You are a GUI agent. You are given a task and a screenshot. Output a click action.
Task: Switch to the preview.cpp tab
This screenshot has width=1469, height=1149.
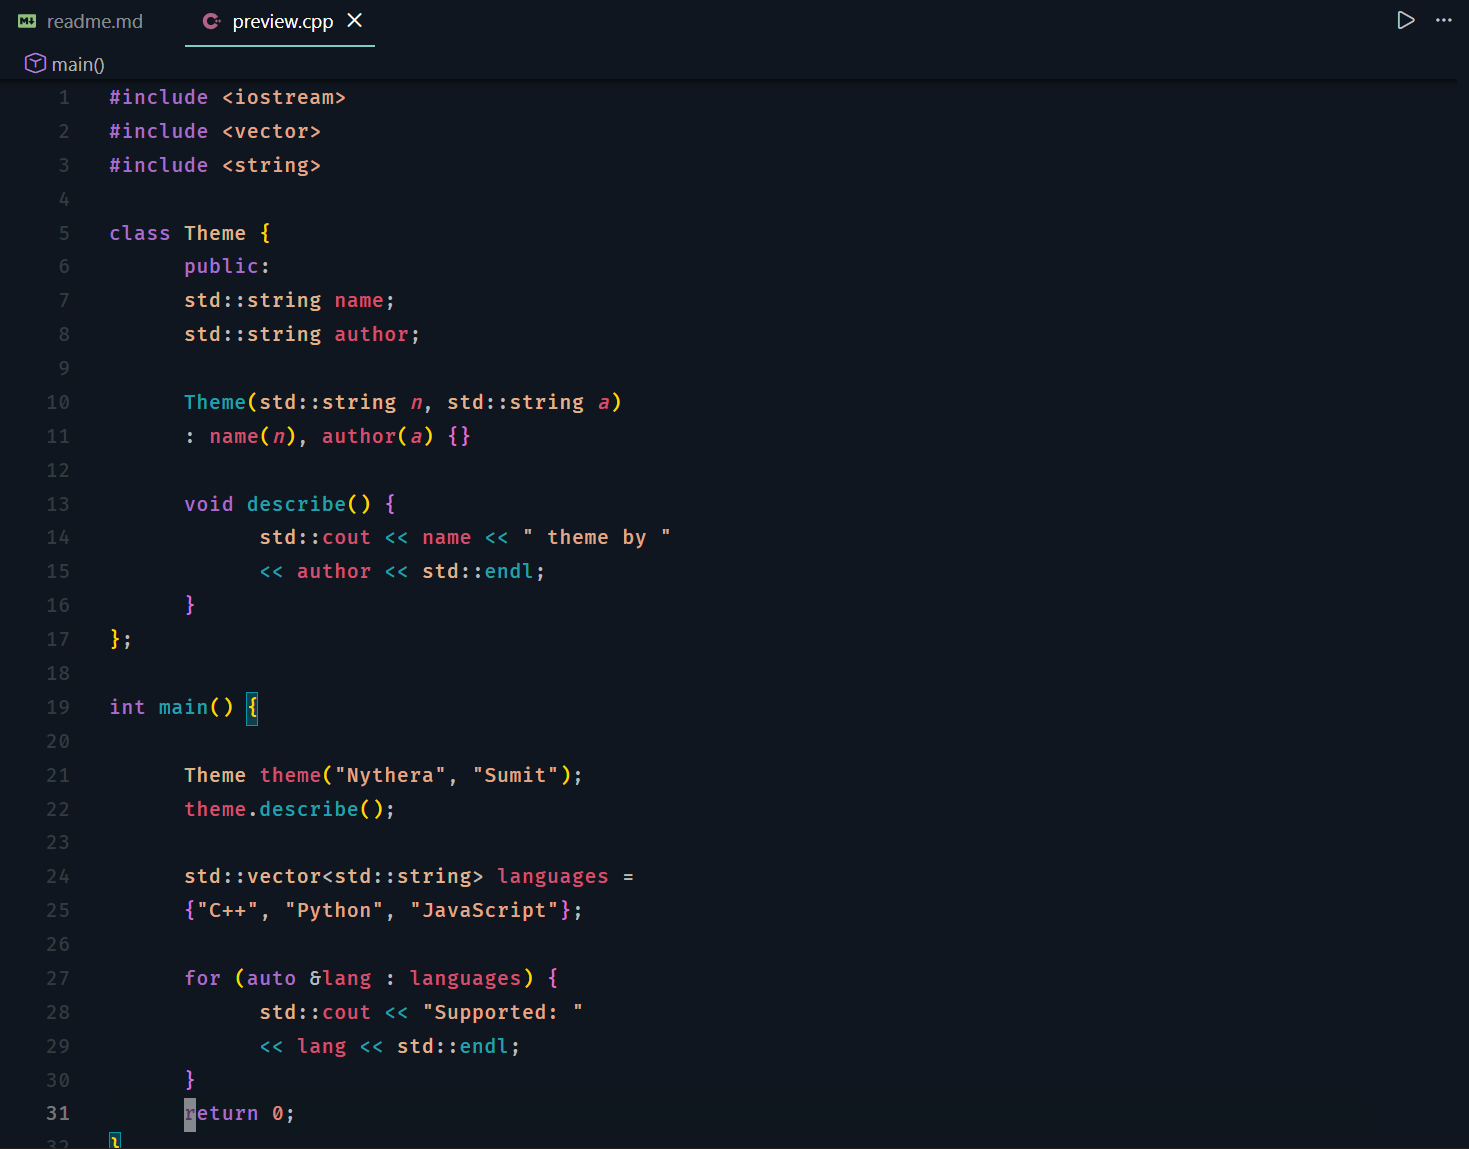(283, 20)
